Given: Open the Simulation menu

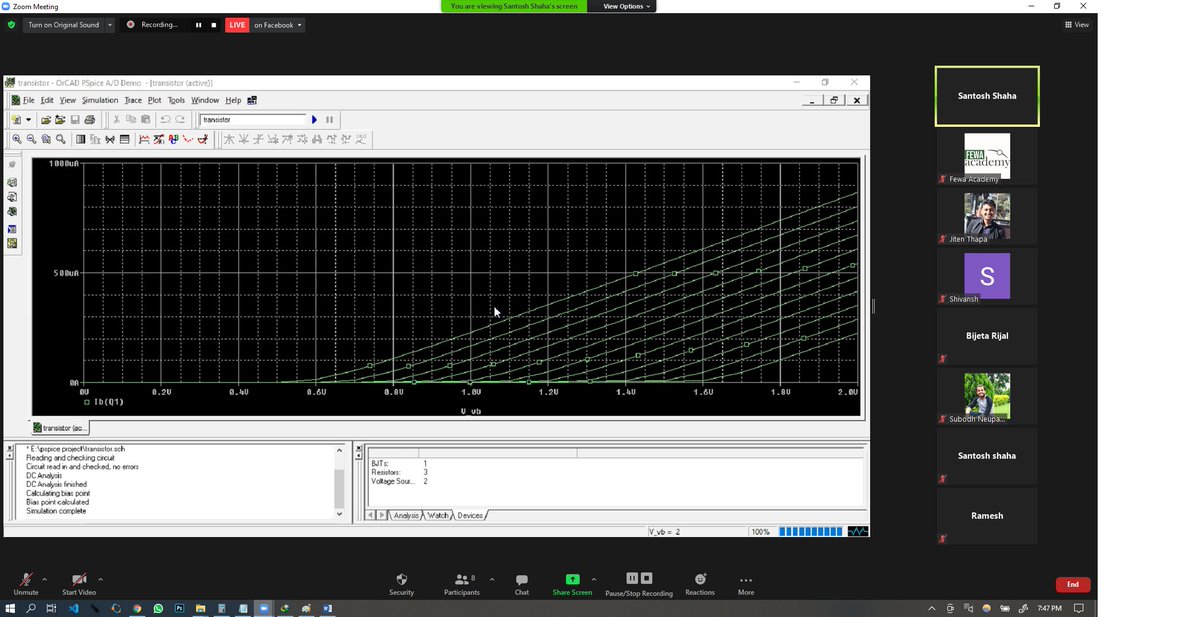Looking at the screenshot, I should pos(100,100).
